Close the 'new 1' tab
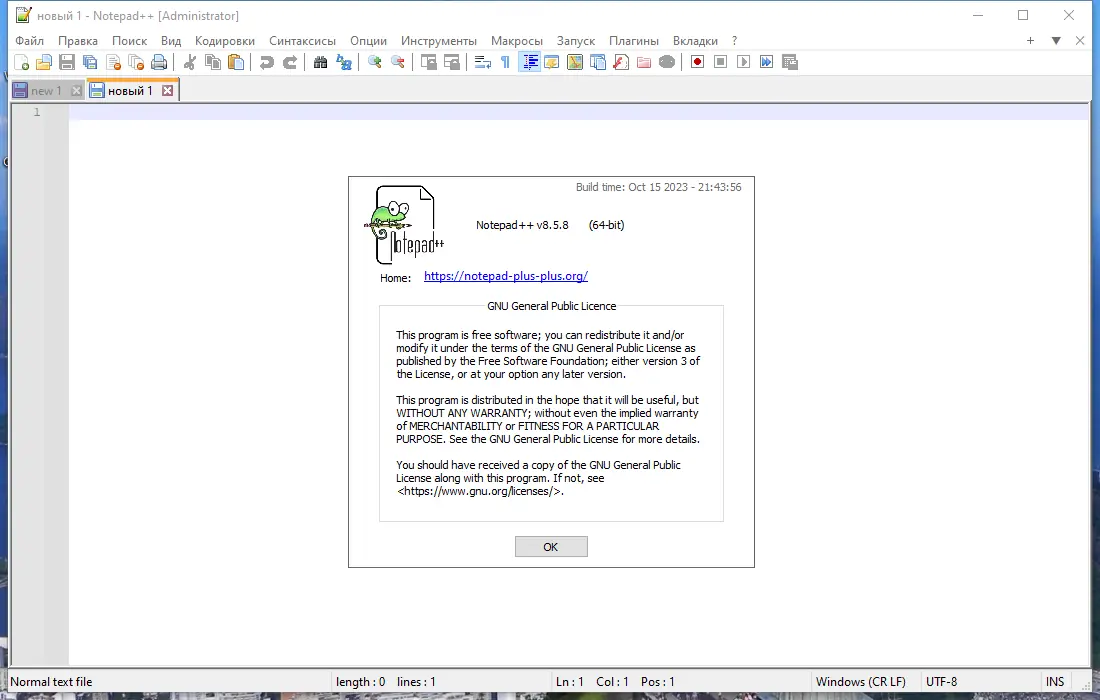Screen dimensions: 1100x700 (76, 90)
